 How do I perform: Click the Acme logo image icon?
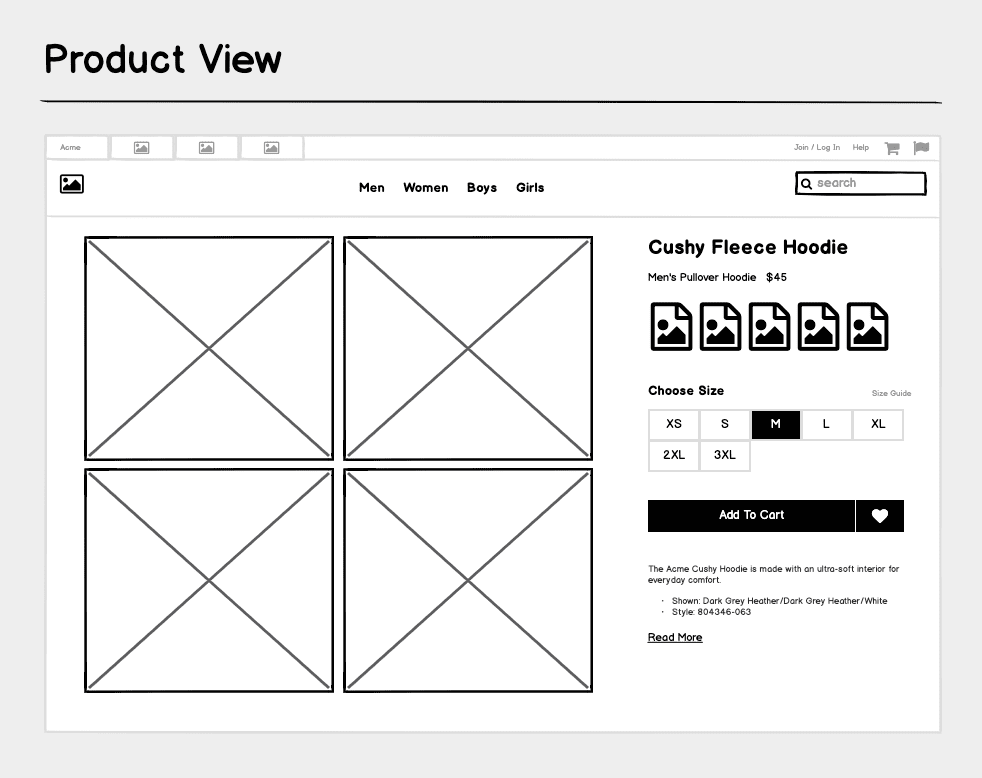click(x=71, y=184)
